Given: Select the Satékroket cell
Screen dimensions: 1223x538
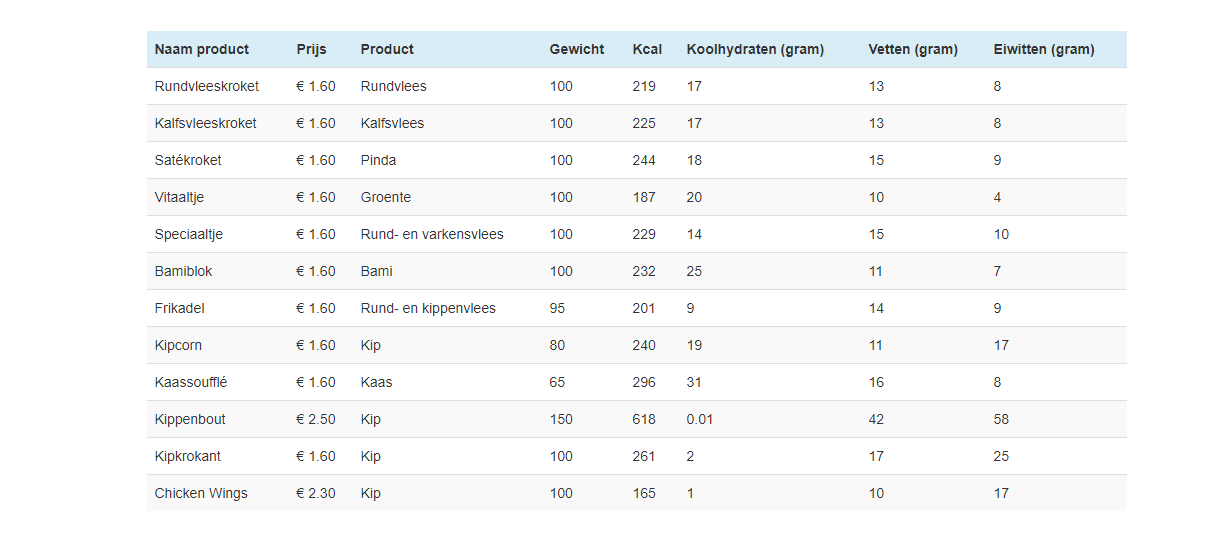Looking at the screenshot, I should click(188, 160).
